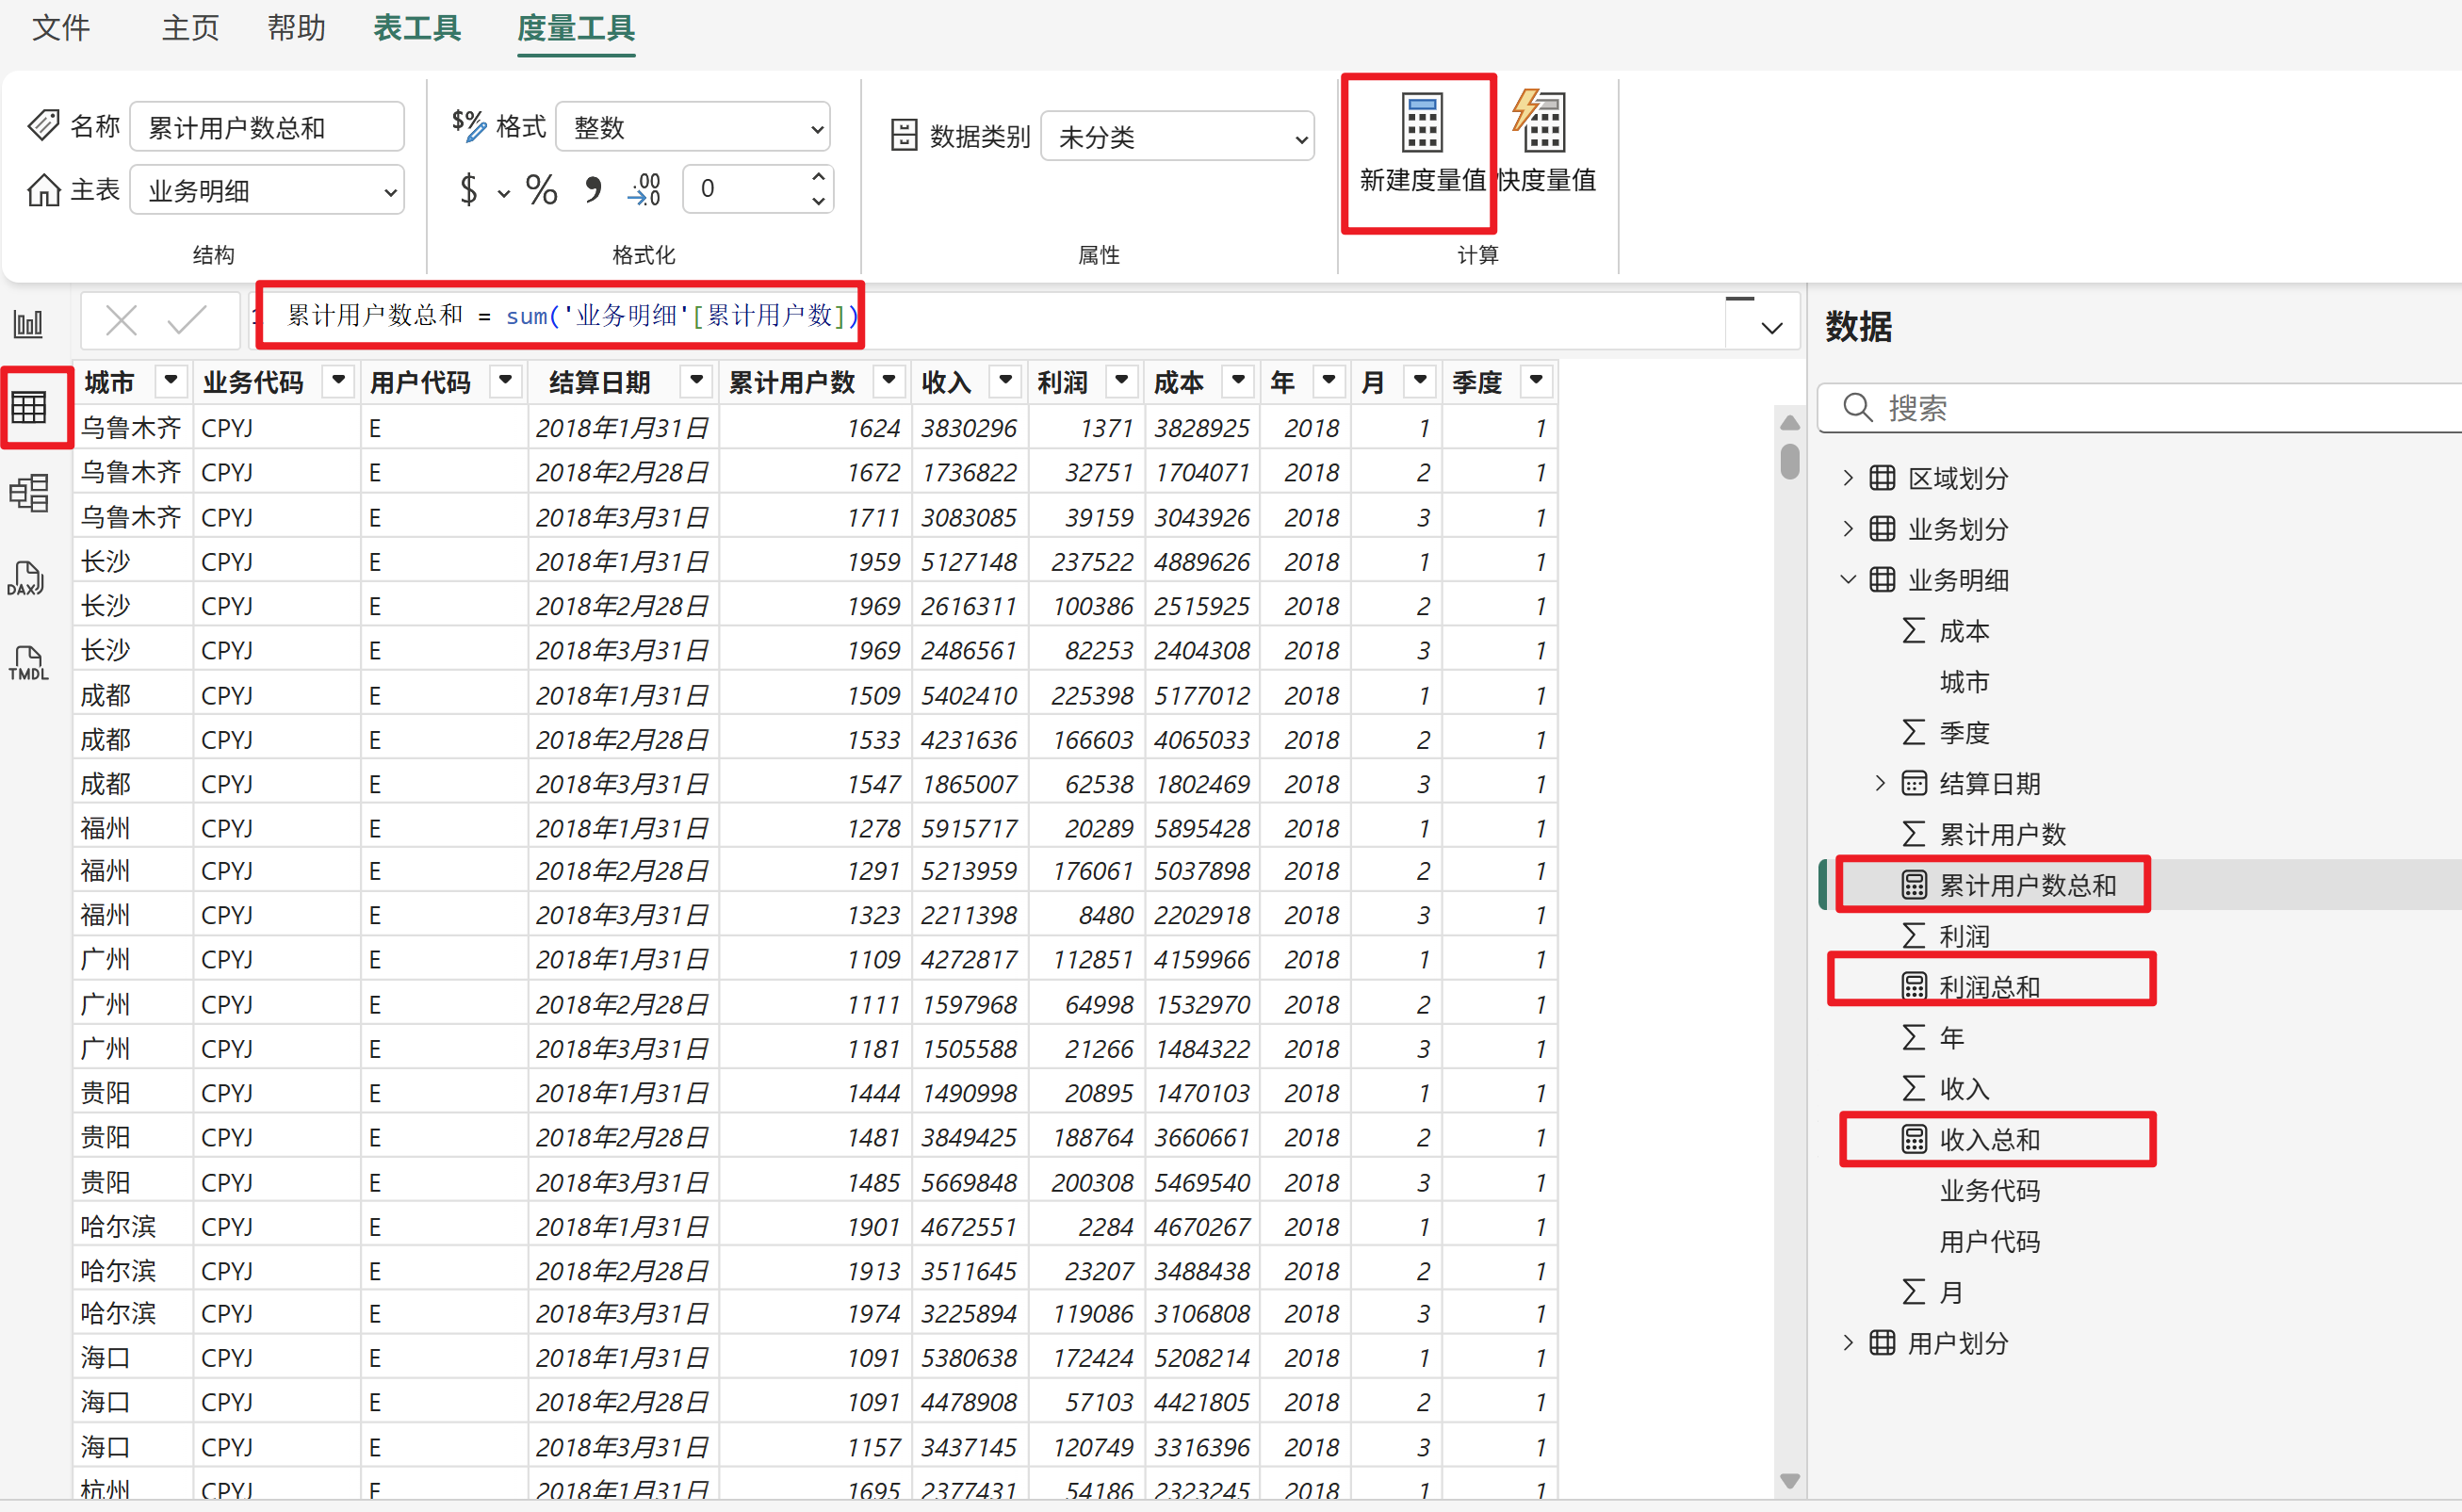The width and height of the screenshot is (2462, 1512).
Task: Click the New Measure calculator icon
Action: click(1421, 123)
